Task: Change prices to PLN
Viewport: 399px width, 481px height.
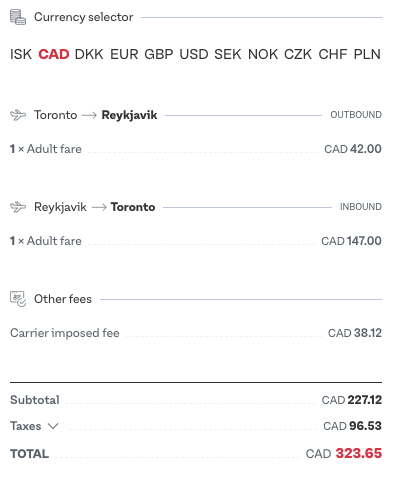Action: pos(367,54)
